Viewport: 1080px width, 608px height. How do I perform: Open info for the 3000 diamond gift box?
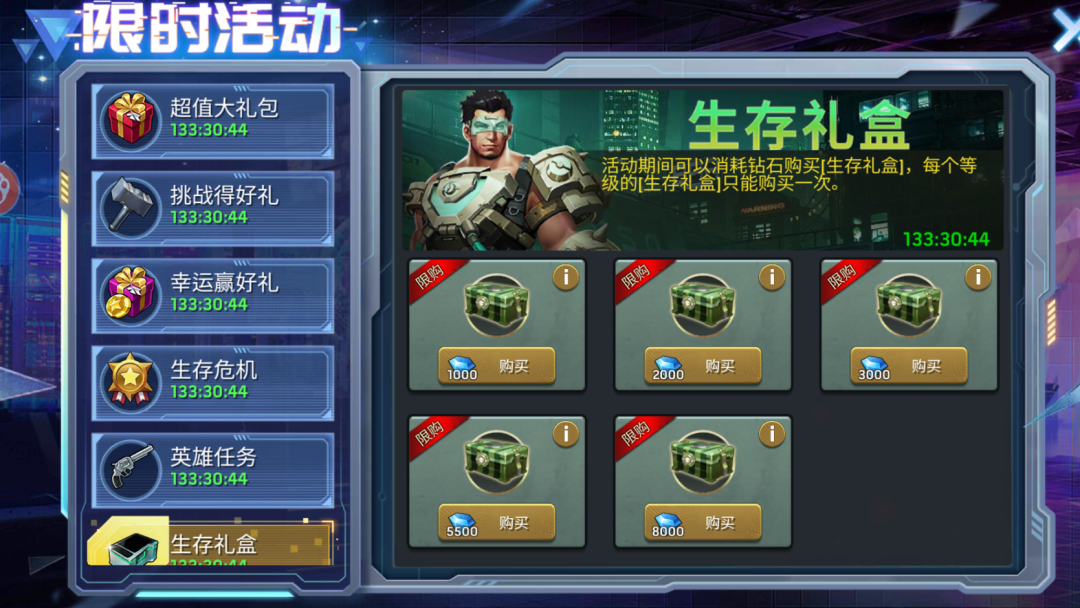(x=977, y=277)
